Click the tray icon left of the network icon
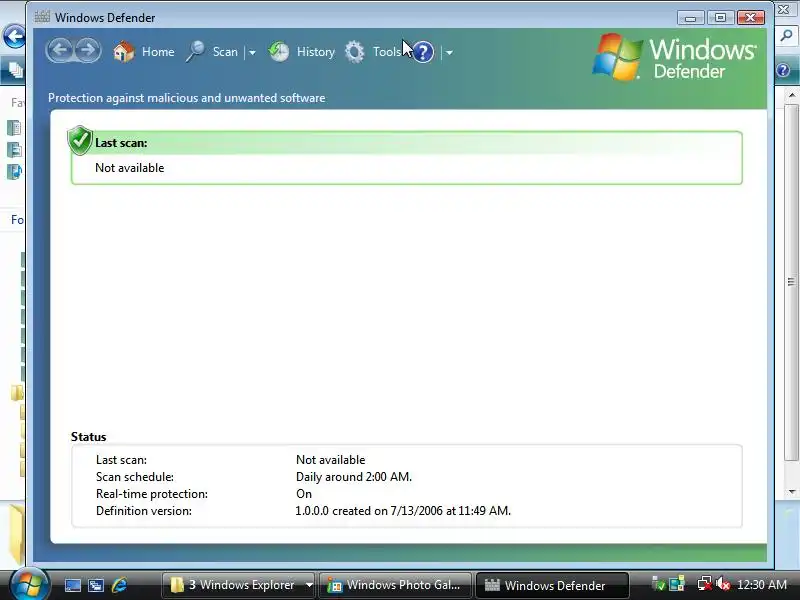The height and width of the screenshot is (600, 800). click(677, 584)
